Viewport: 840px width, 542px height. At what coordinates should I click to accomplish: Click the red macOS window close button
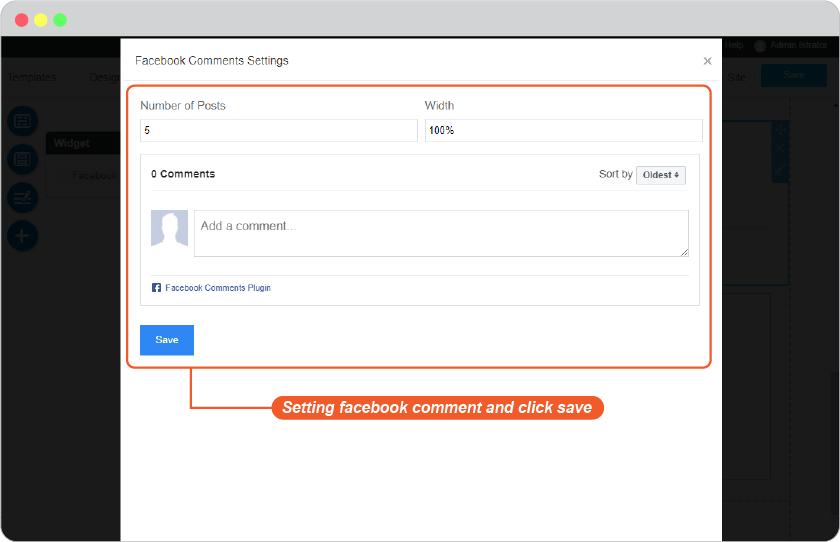click(21, 20)
